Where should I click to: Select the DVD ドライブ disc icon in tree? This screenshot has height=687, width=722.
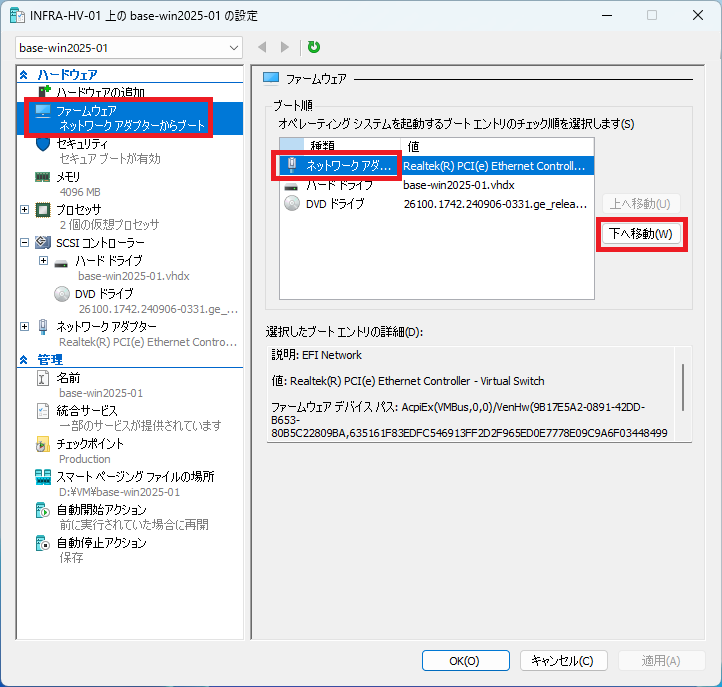click(62, 294)
